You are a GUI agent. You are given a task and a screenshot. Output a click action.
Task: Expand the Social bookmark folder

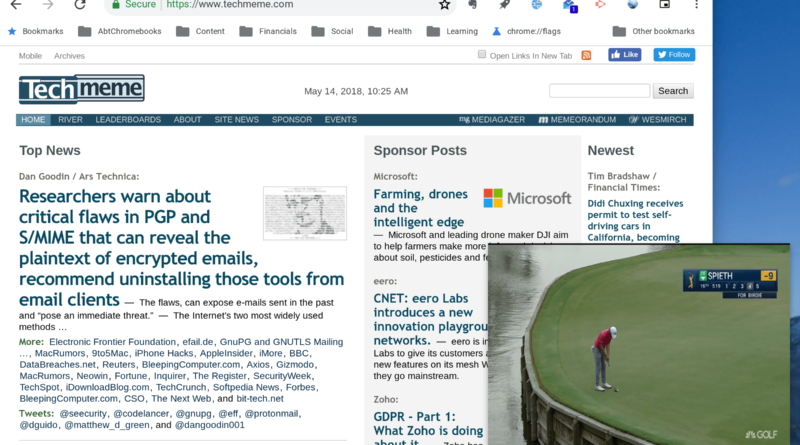pos(332,31)
